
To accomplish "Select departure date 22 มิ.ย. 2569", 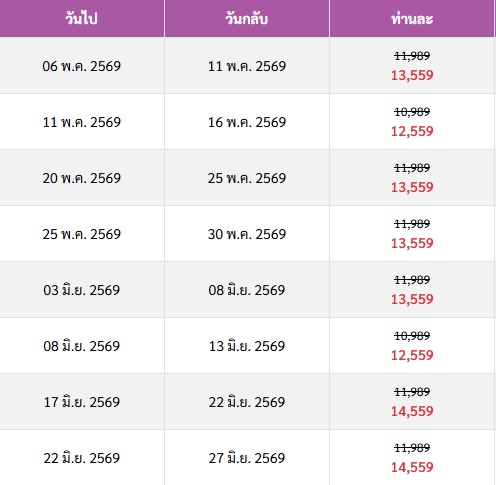I will (x=82, y=458).
